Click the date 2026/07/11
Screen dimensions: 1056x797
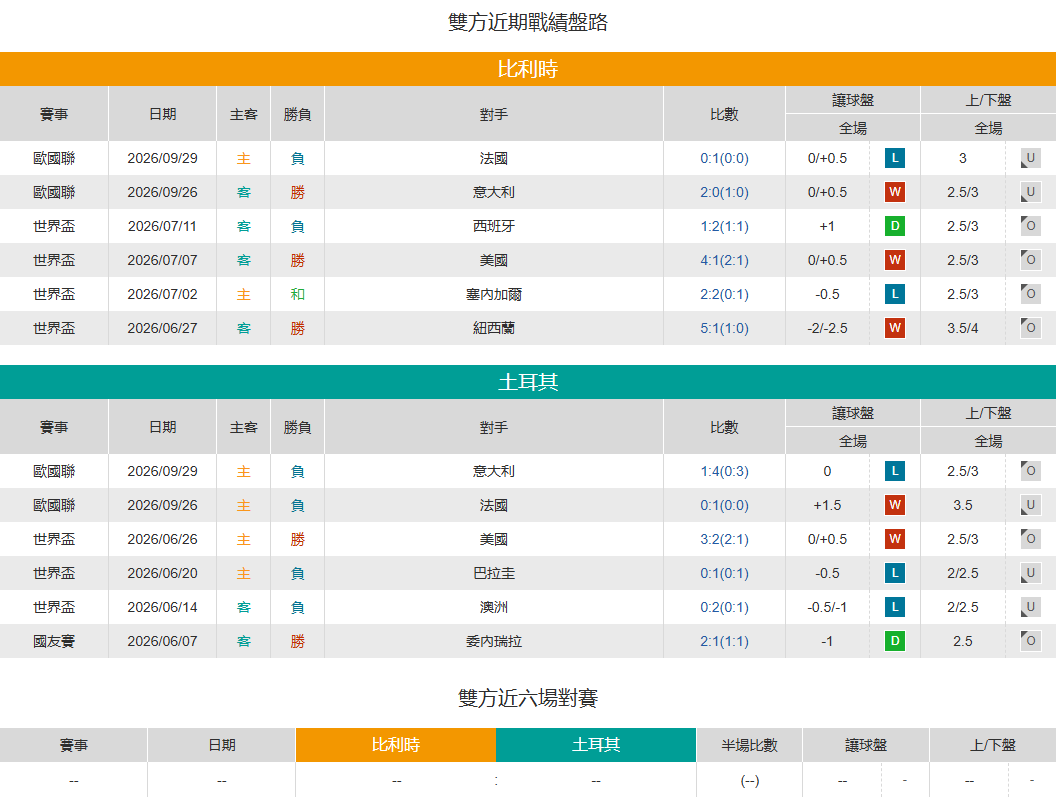click(x=162, y=226)
